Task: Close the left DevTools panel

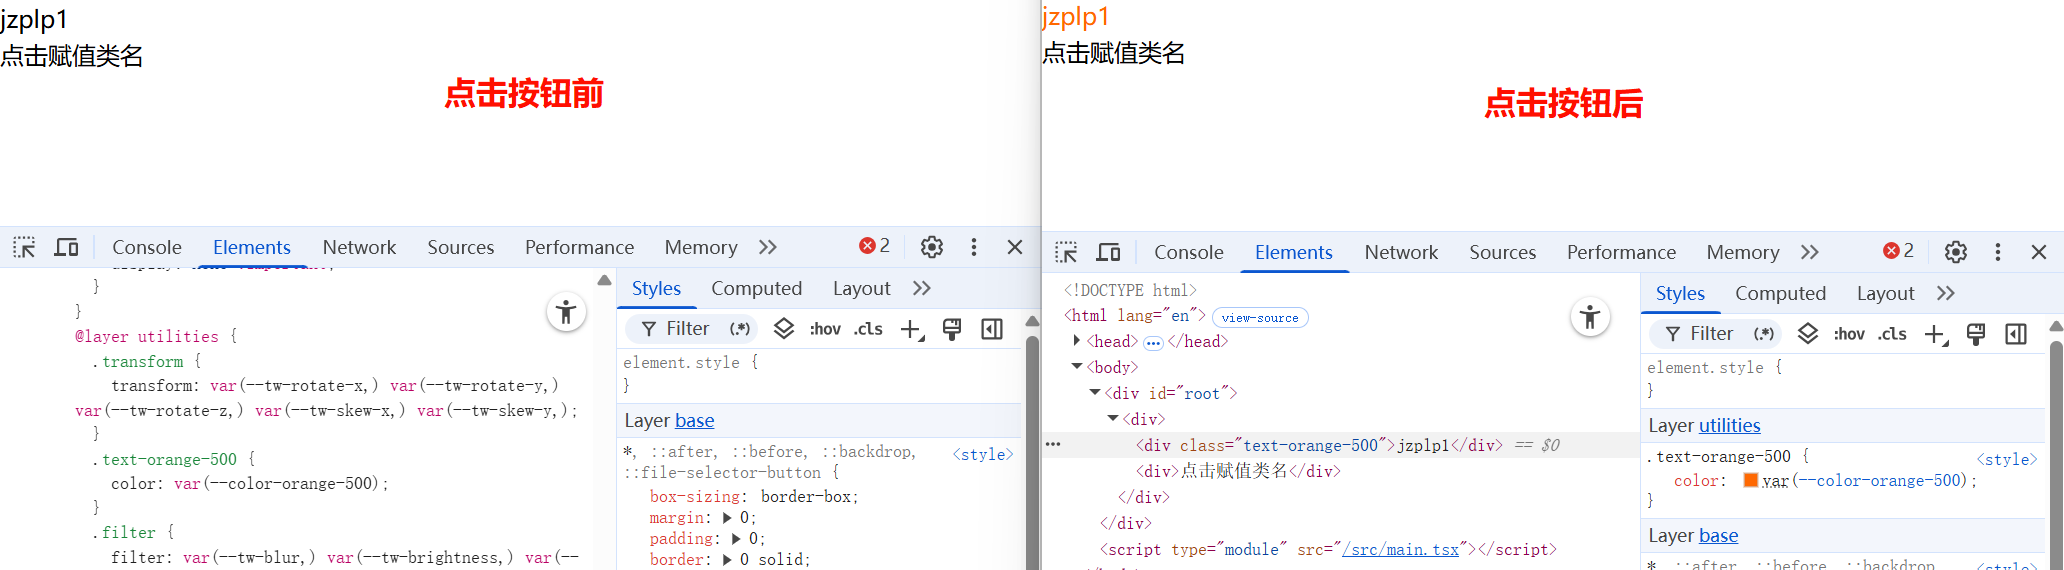Action: point(1015,247)
